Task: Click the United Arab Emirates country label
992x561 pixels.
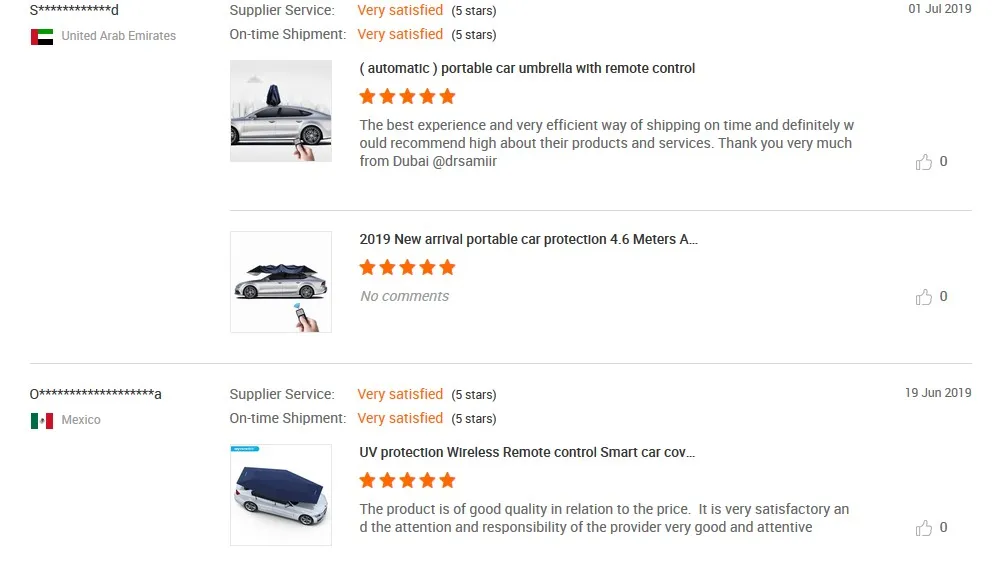Action: 118,36
